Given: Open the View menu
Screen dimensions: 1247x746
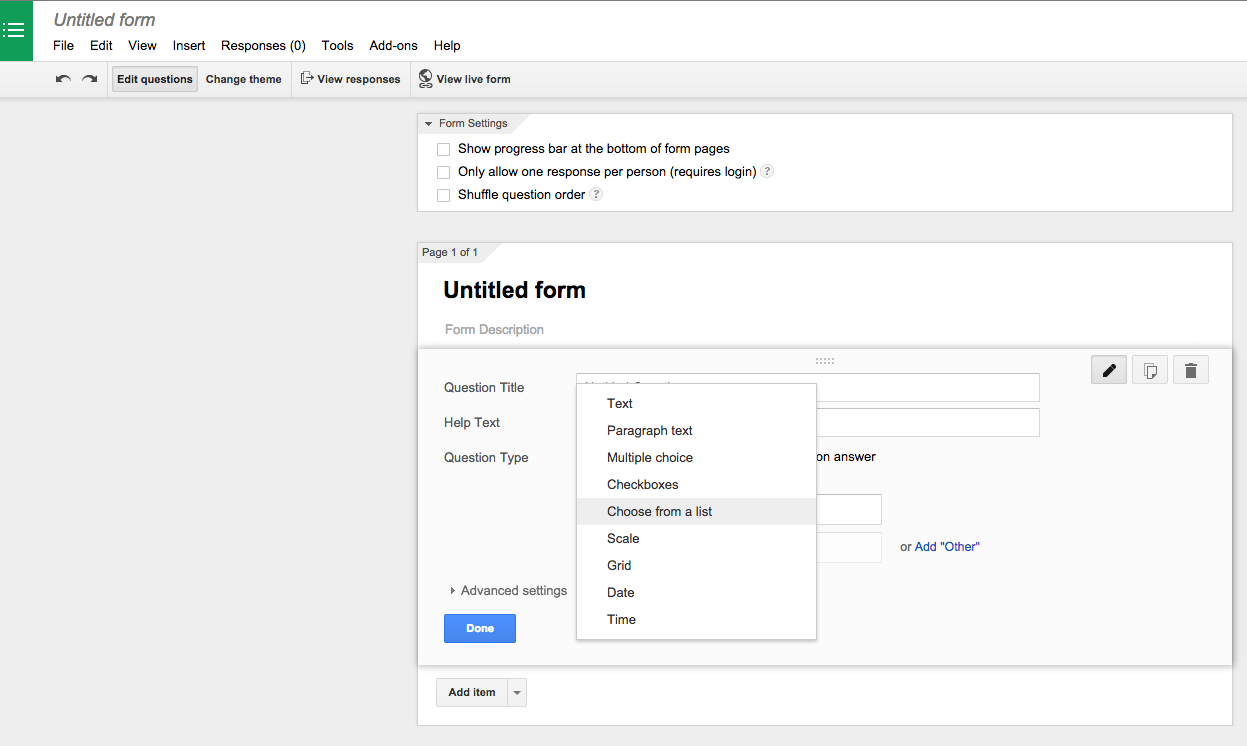Looking at the screenshot, I should [143, 45].
